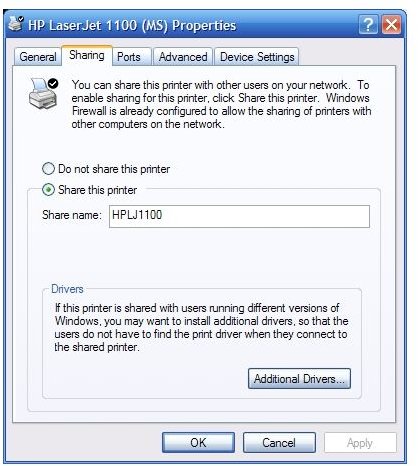Click the Cancel button

[279, 442]
